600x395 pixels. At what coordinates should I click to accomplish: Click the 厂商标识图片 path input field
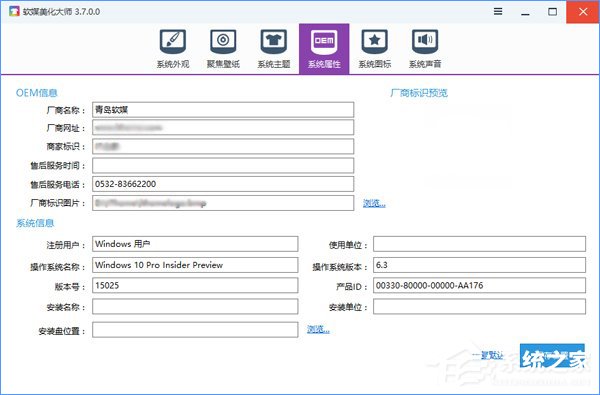click(x=223, y=203)
